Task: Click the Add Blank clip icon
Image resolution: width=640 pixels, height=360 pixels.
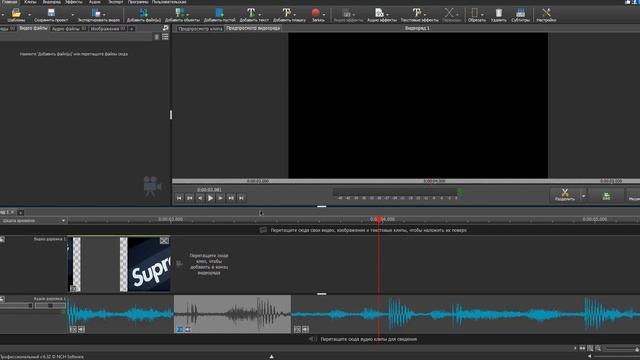Action: [220, 13]
